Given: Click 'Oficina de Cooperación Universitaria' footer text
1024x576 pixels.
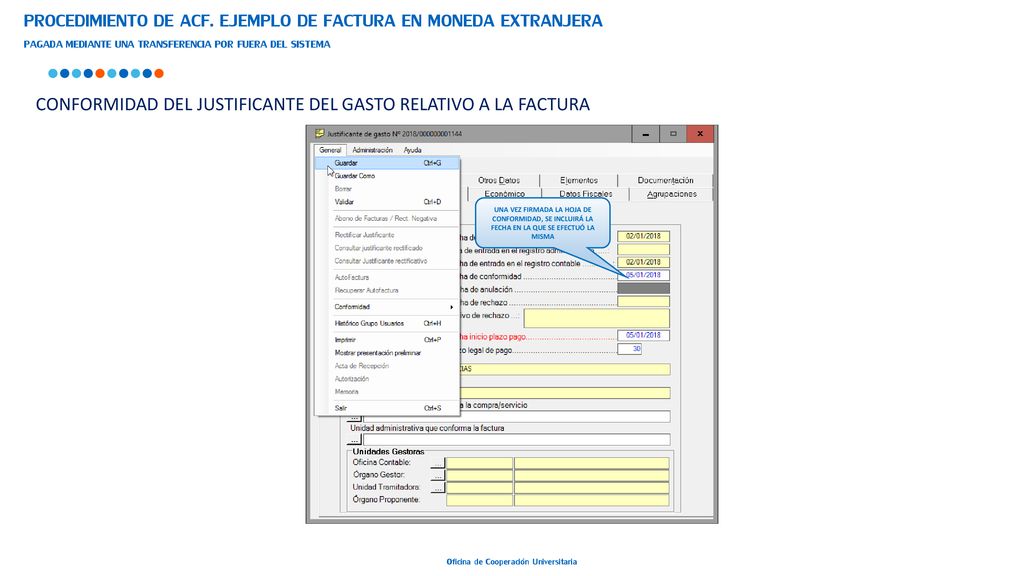Looking at the screenshot, I should tap(511, 562).
